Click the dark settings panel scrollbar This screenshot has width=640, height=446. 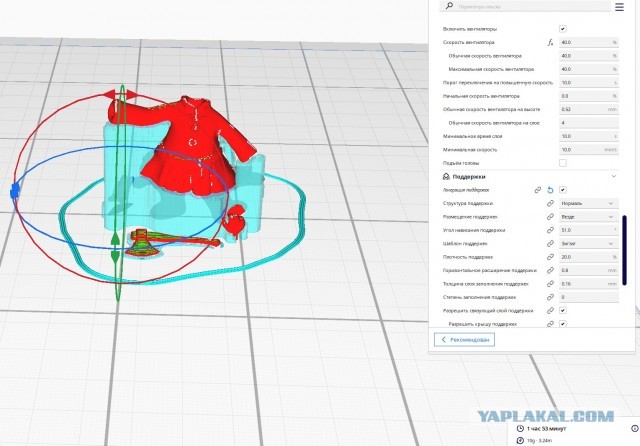[x=624, y=251]
